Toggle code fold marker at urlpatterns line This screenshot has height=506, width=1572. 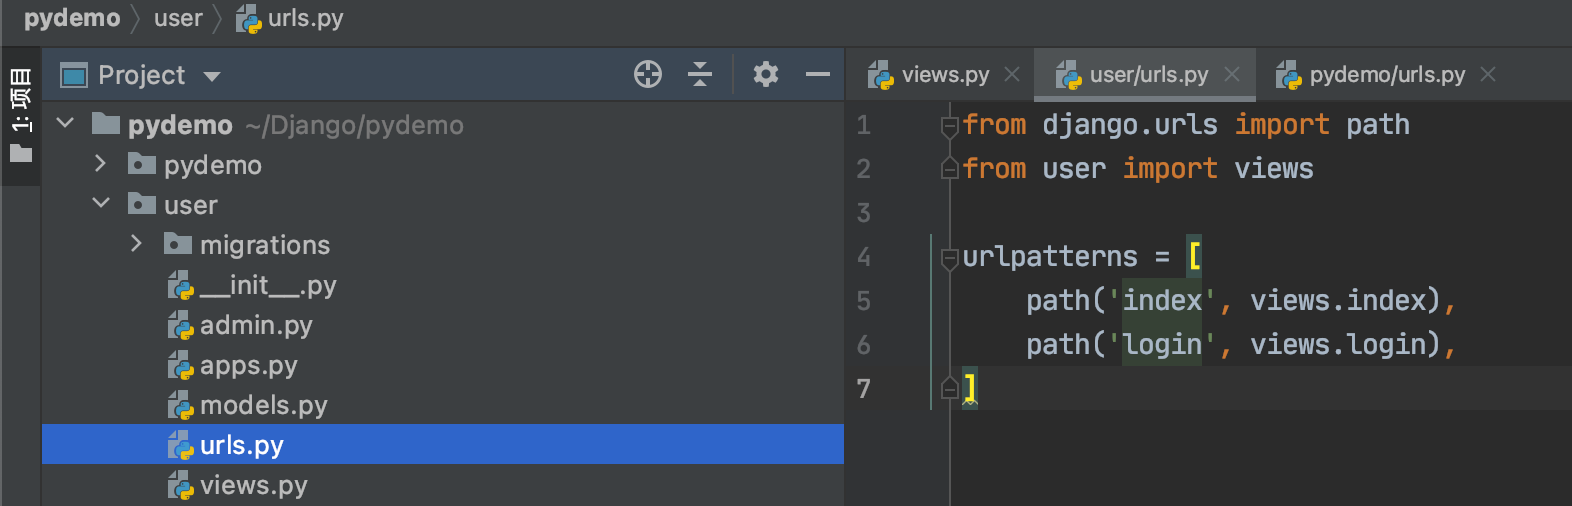pos(950,259)
